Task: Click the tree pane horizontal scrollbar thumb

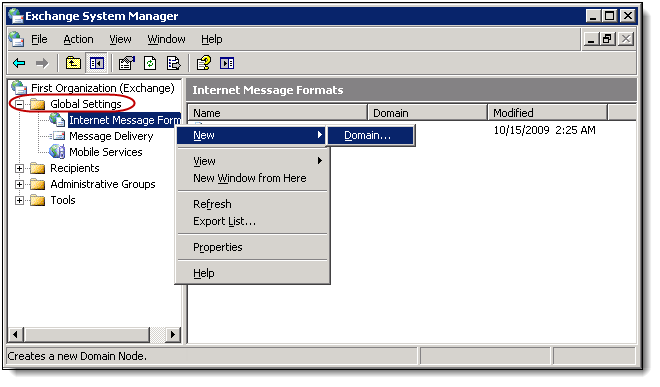Action: tap(87, 335)
